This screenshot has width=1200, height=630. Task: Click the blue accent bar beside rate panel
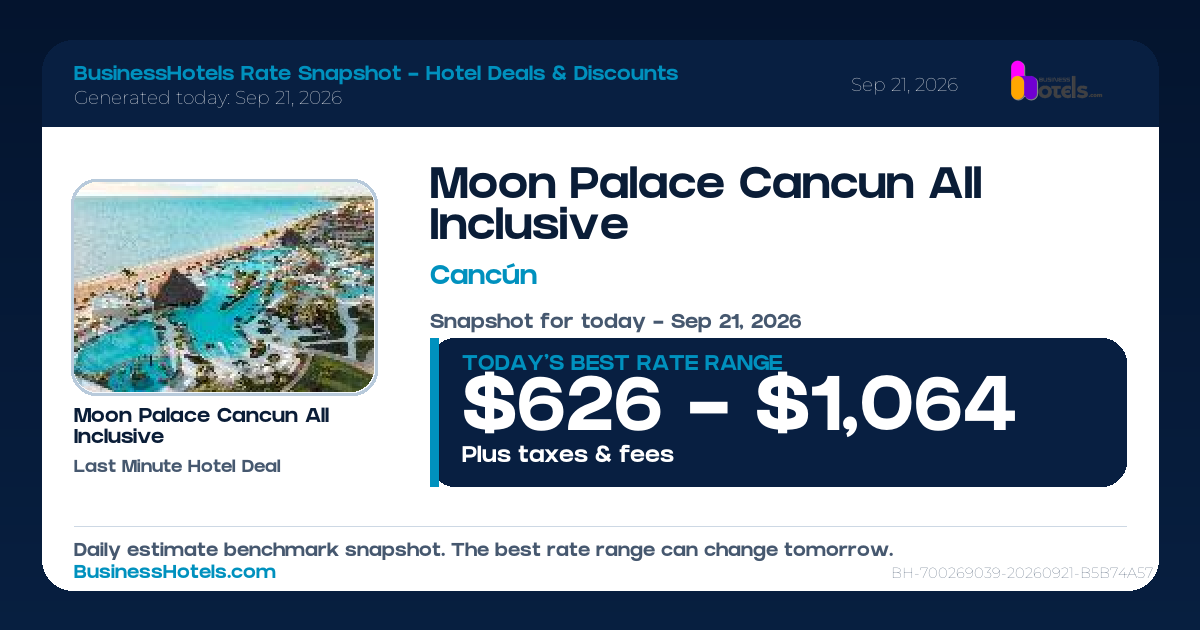[x=434, y=412]
